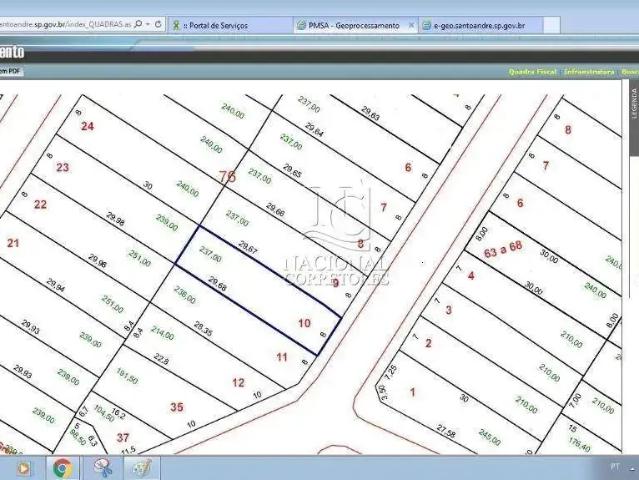This screenshot has height=480, width=639.
Task: Click the 214,00 area value
Action: coord(162,333)
